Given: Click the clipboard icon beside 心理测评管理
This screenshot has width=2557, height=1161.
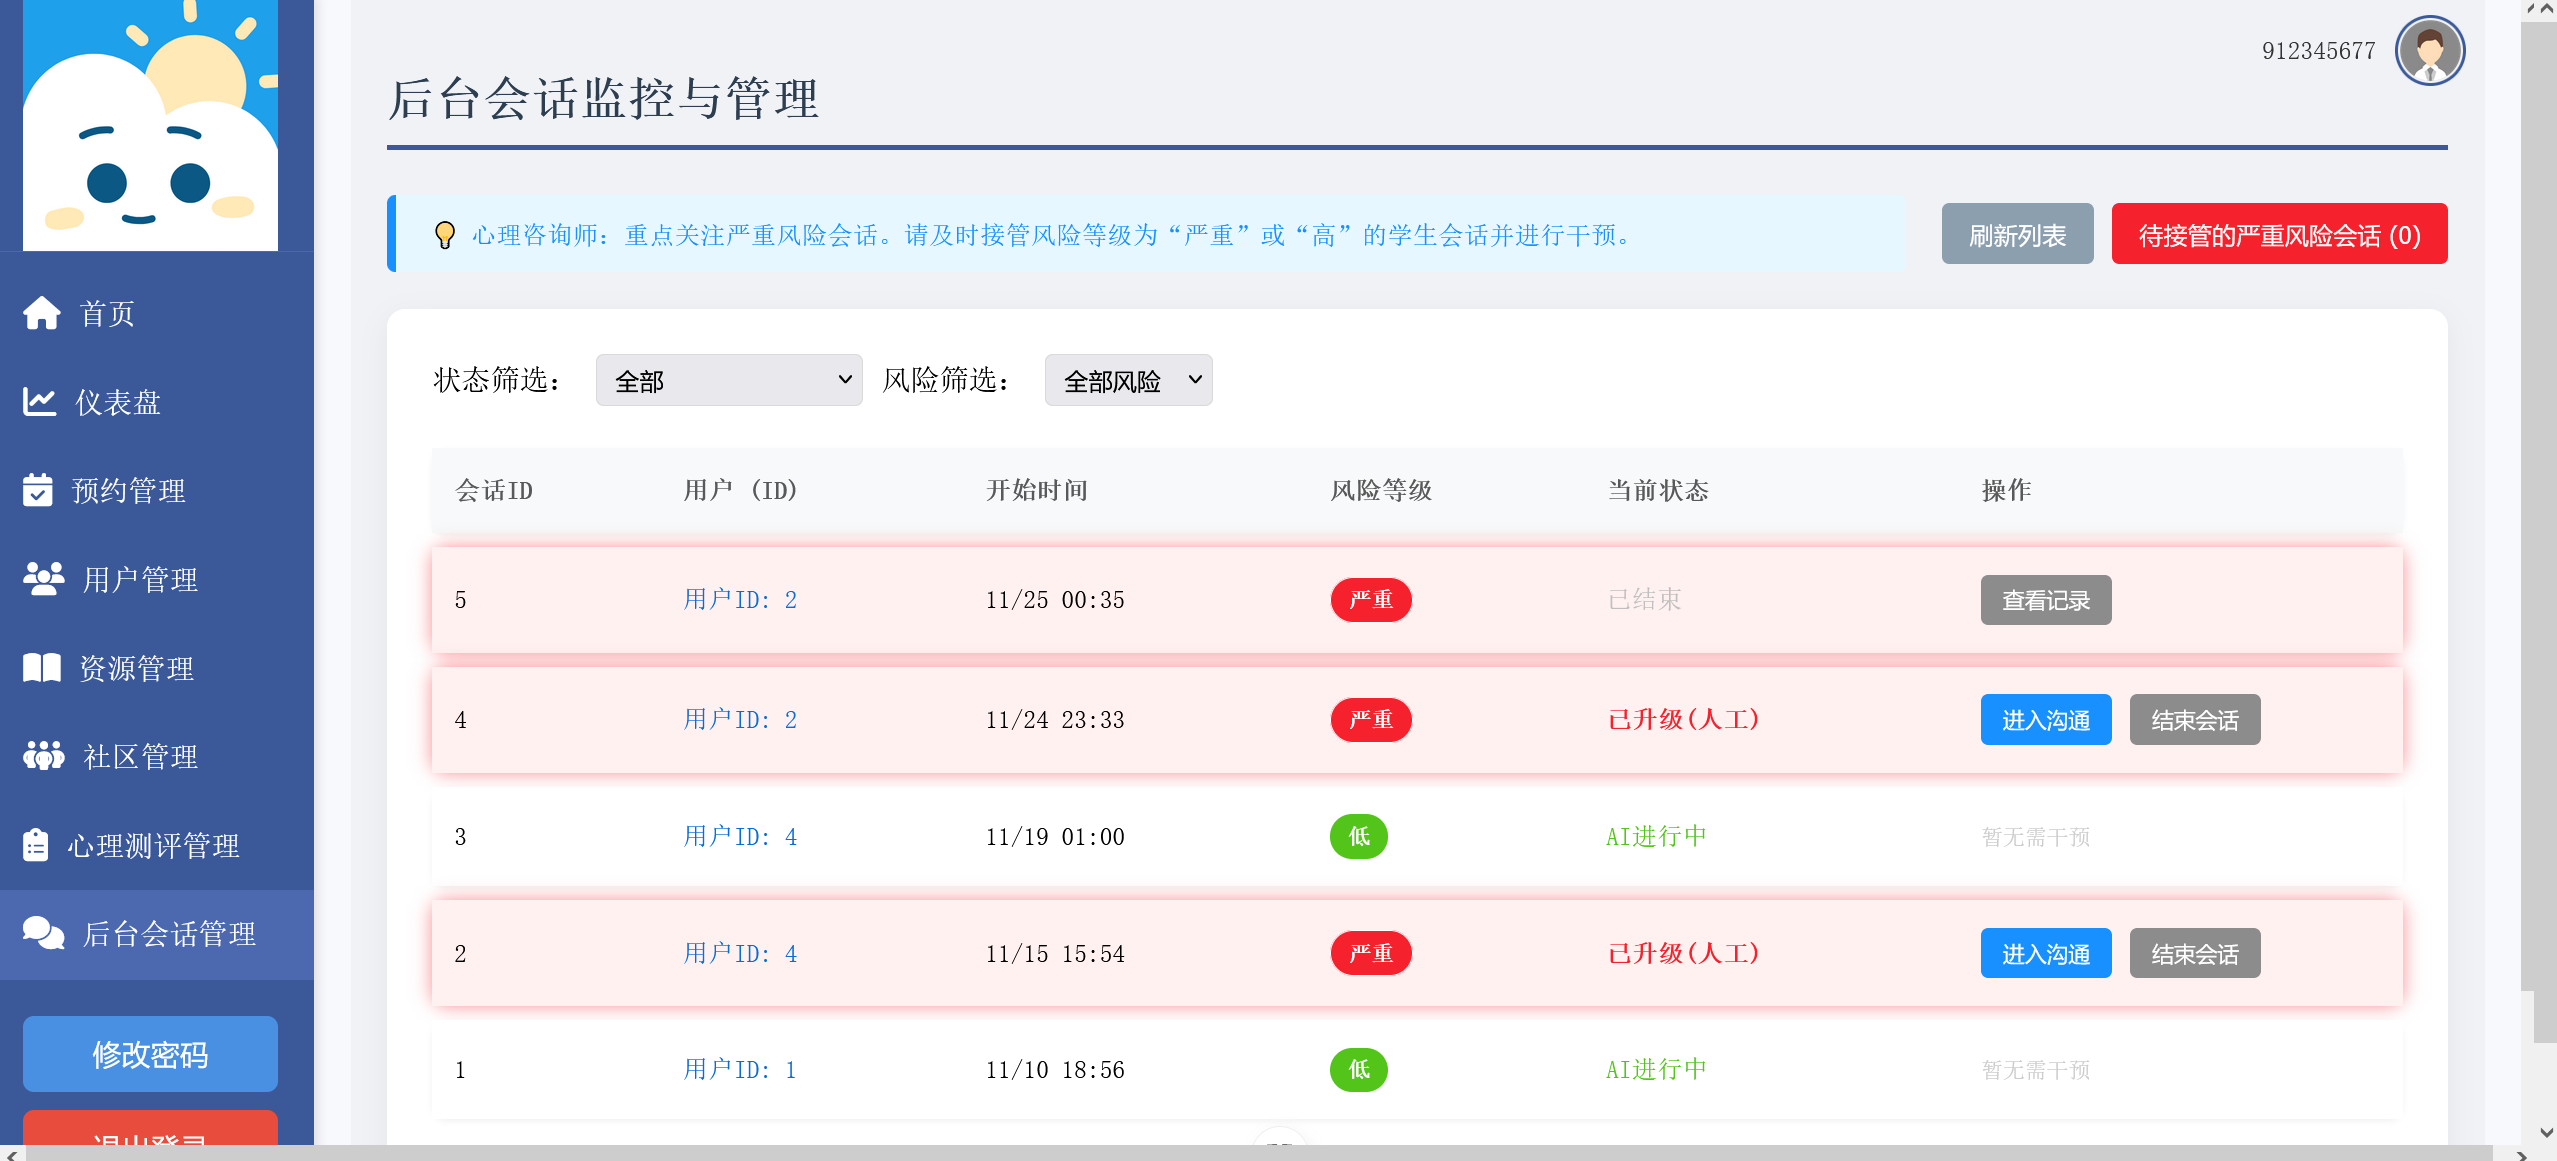Looking at the screenshot, I should 36,845.
